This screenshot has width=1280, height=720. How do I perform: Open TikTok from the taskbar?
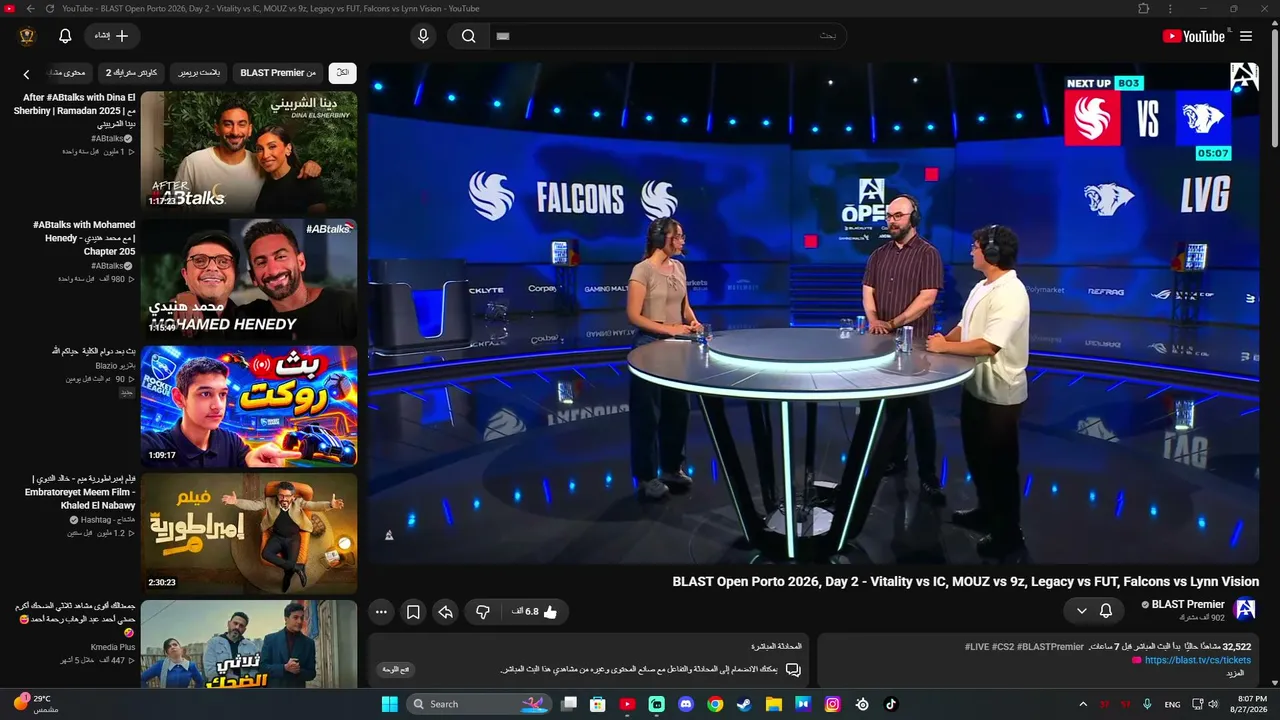[891, 704]
